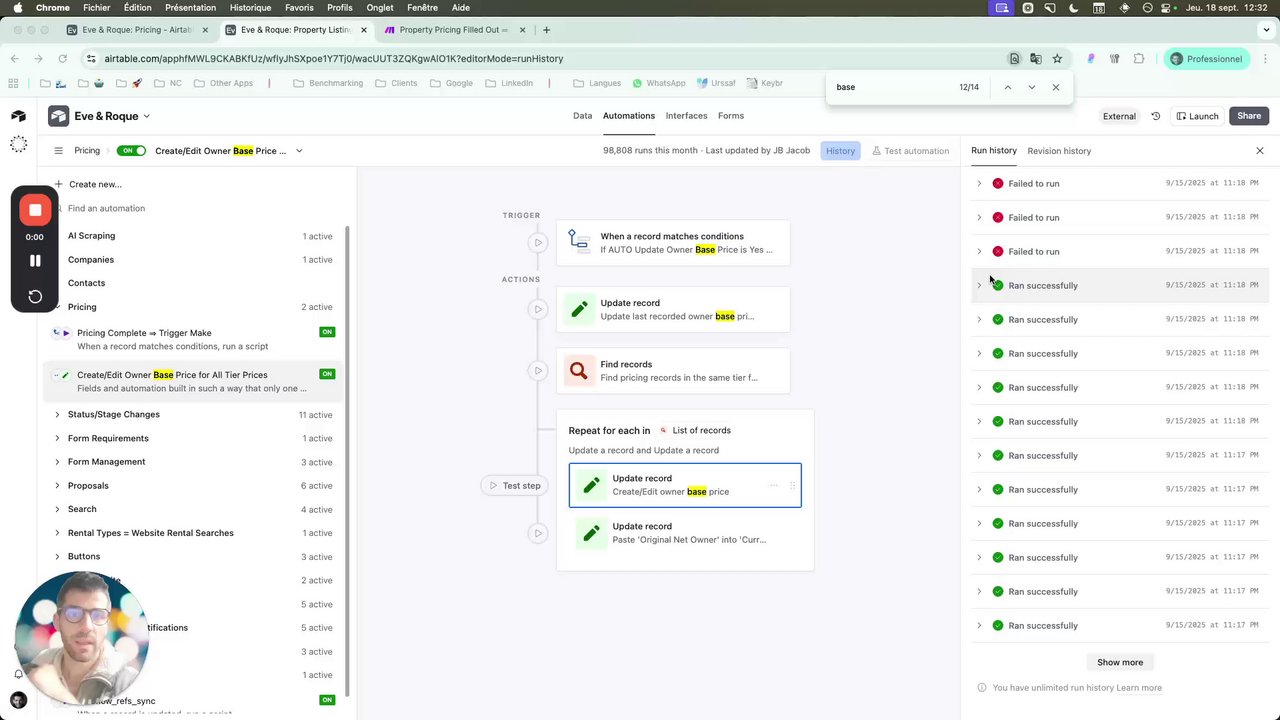Image resolution: width=1280 pixels, height=720 pixels.
Task: Toggle ON badge for Pricing Complete automation
Action: 327,332
